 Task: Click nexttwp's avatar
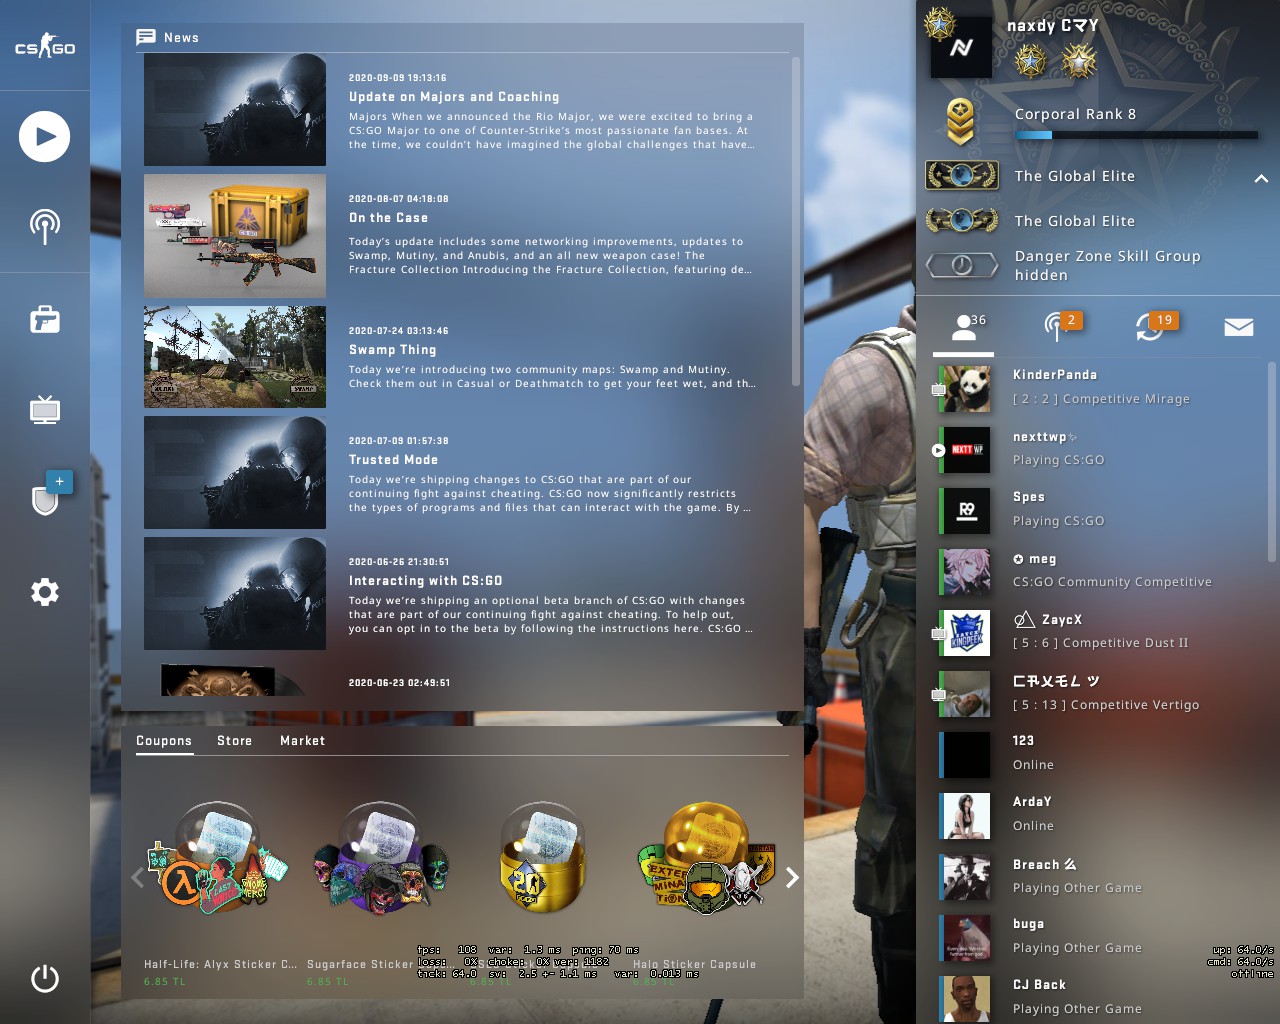pos(967,450)
